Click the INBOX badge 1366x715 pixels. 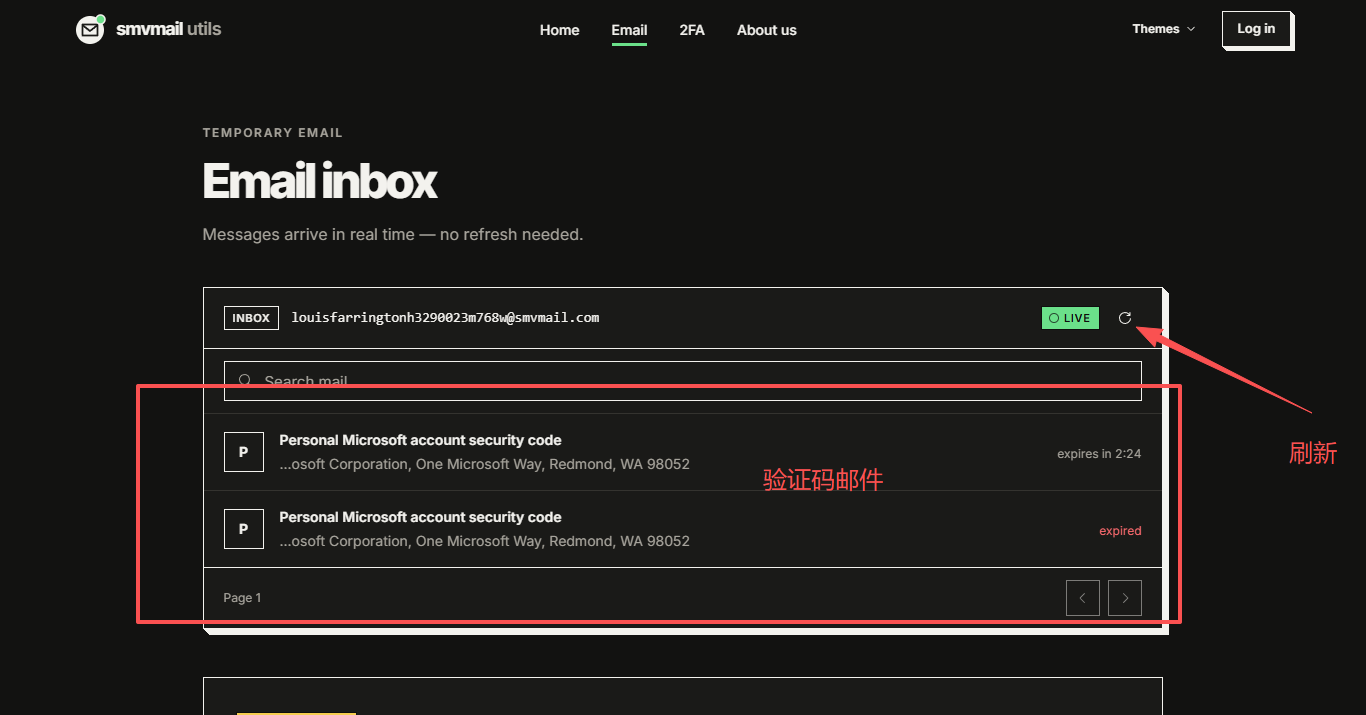coord(251,318)
